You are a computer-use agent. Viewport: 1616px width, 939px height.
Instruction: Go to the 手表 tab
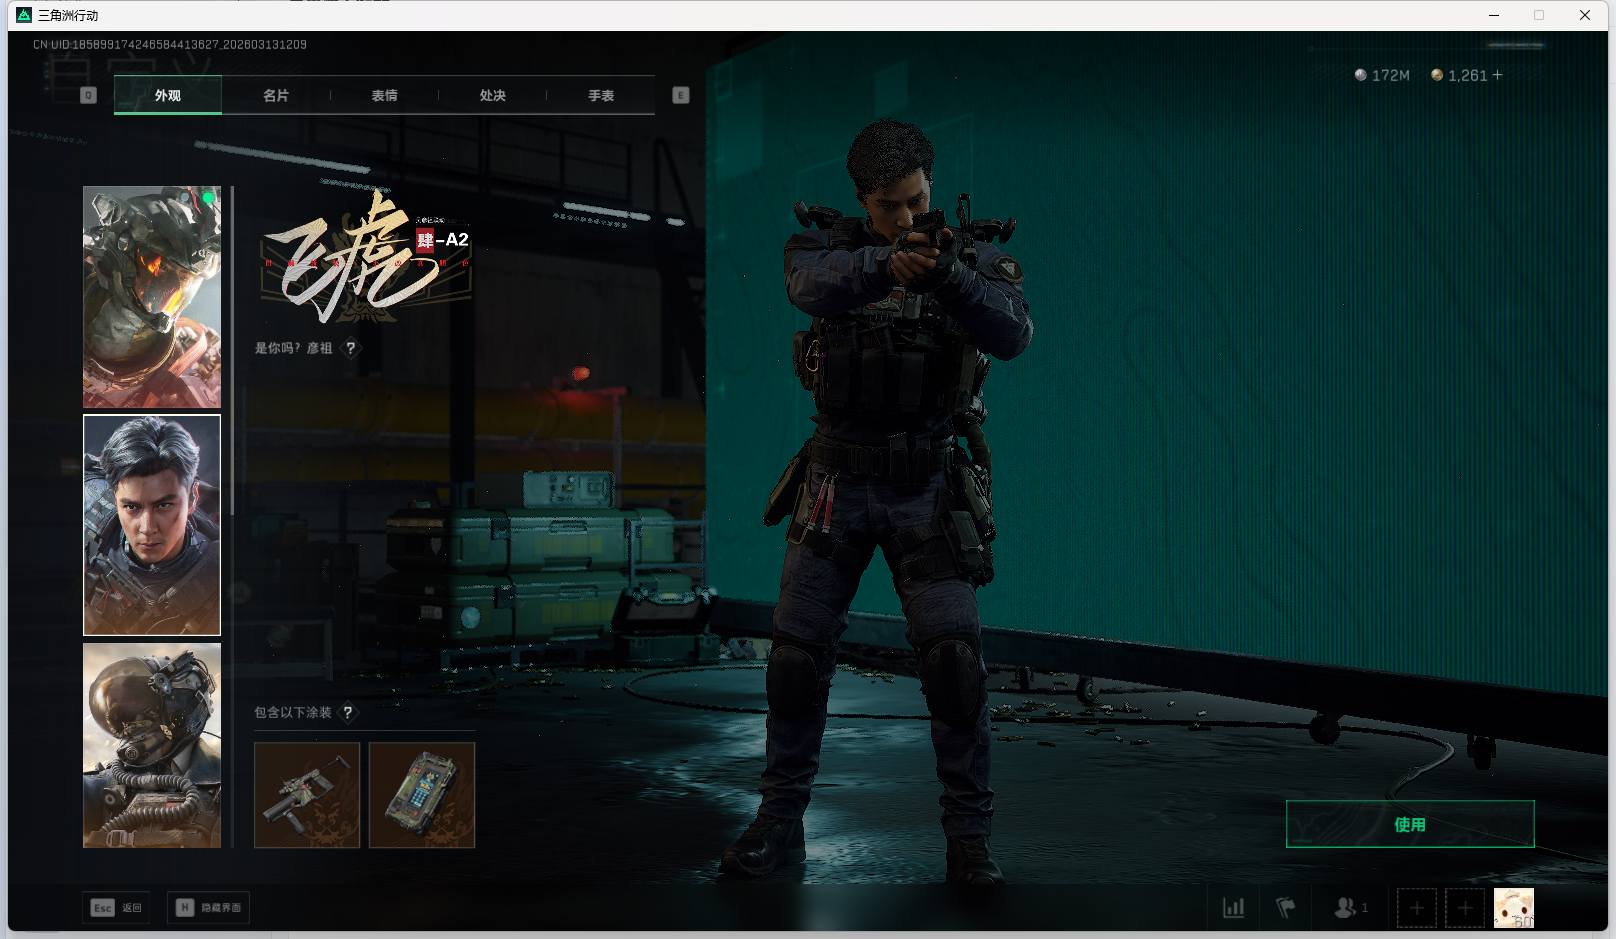tap(601, 95)
